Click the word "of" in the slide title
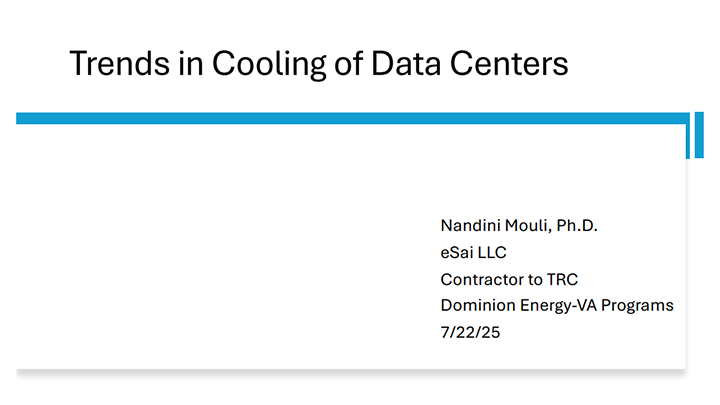Screen dimensions: 720x405 click(349, 63)
